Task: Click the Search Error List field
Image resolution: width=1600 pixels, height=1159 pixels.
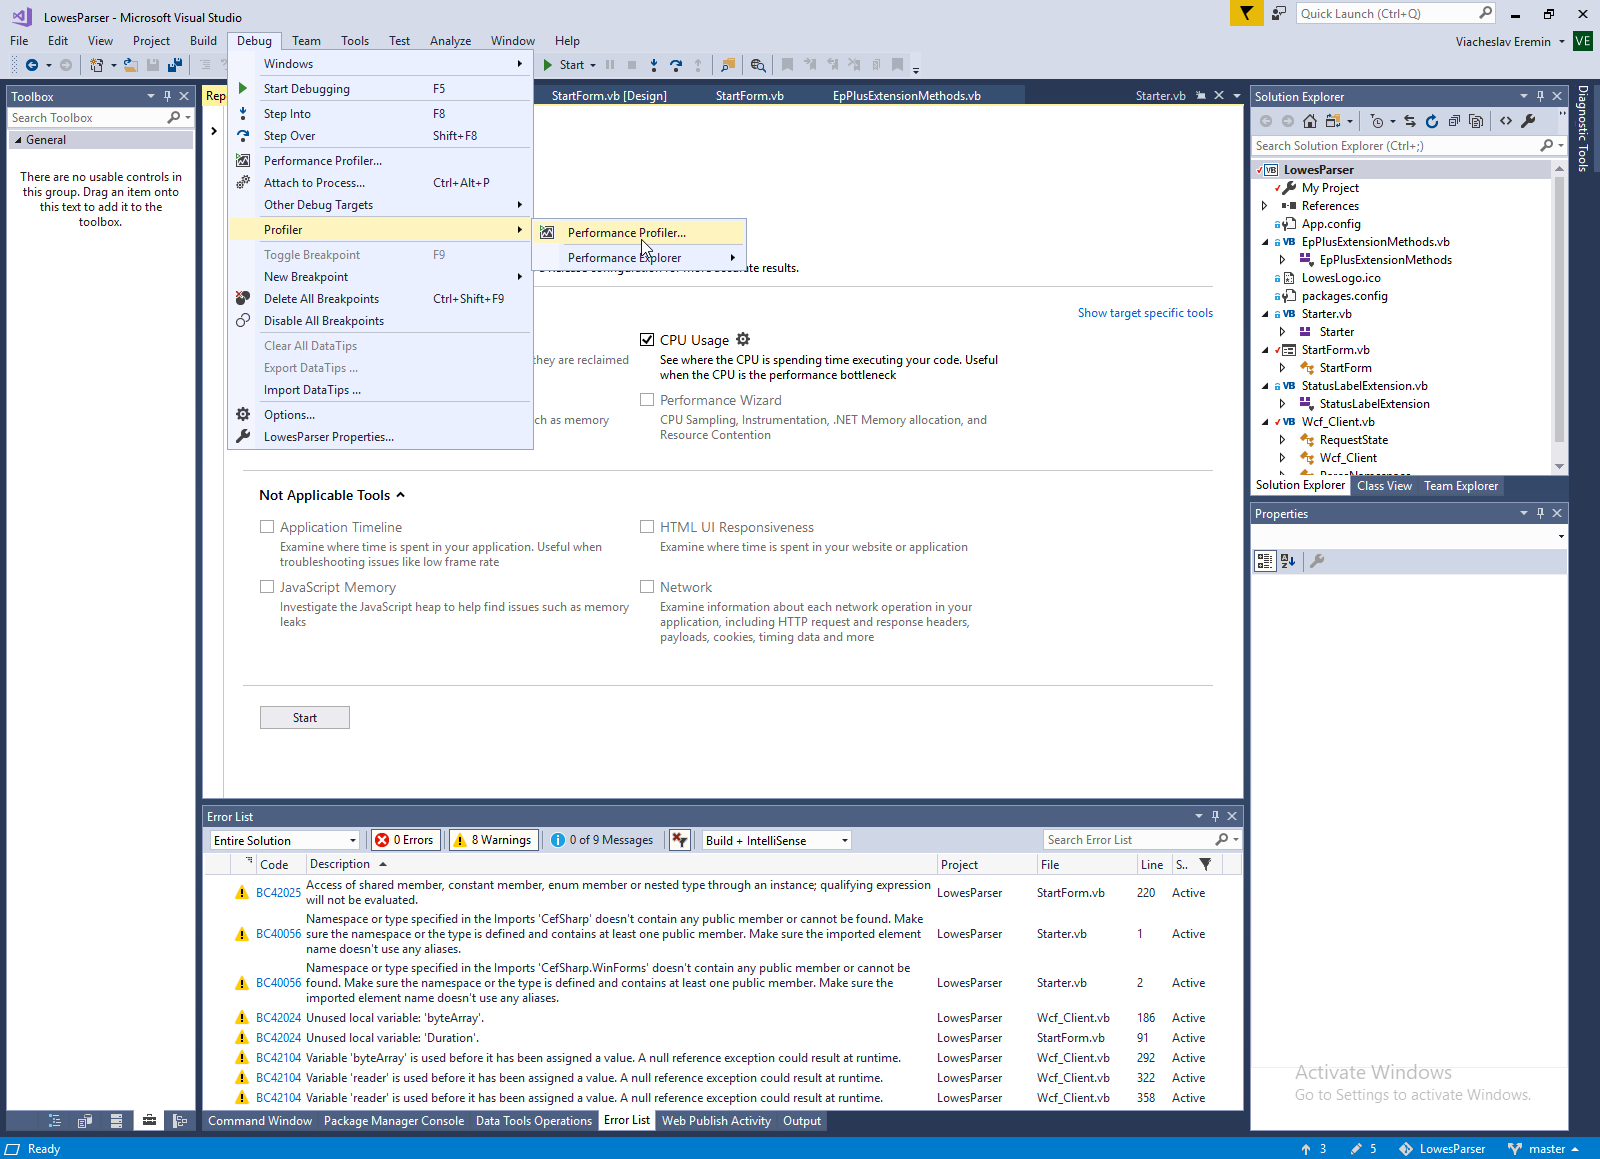Action: point(1129,840)
